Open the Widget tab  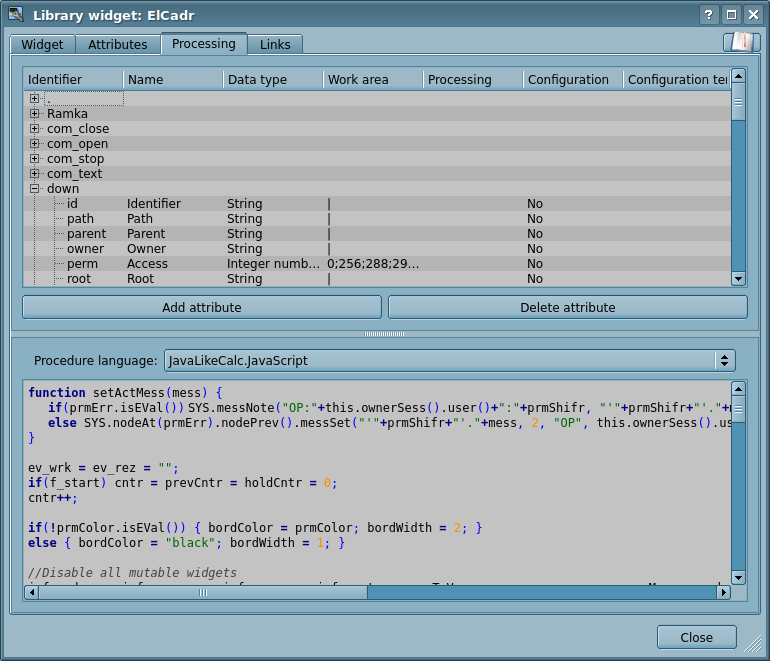[x=42, y=45]
